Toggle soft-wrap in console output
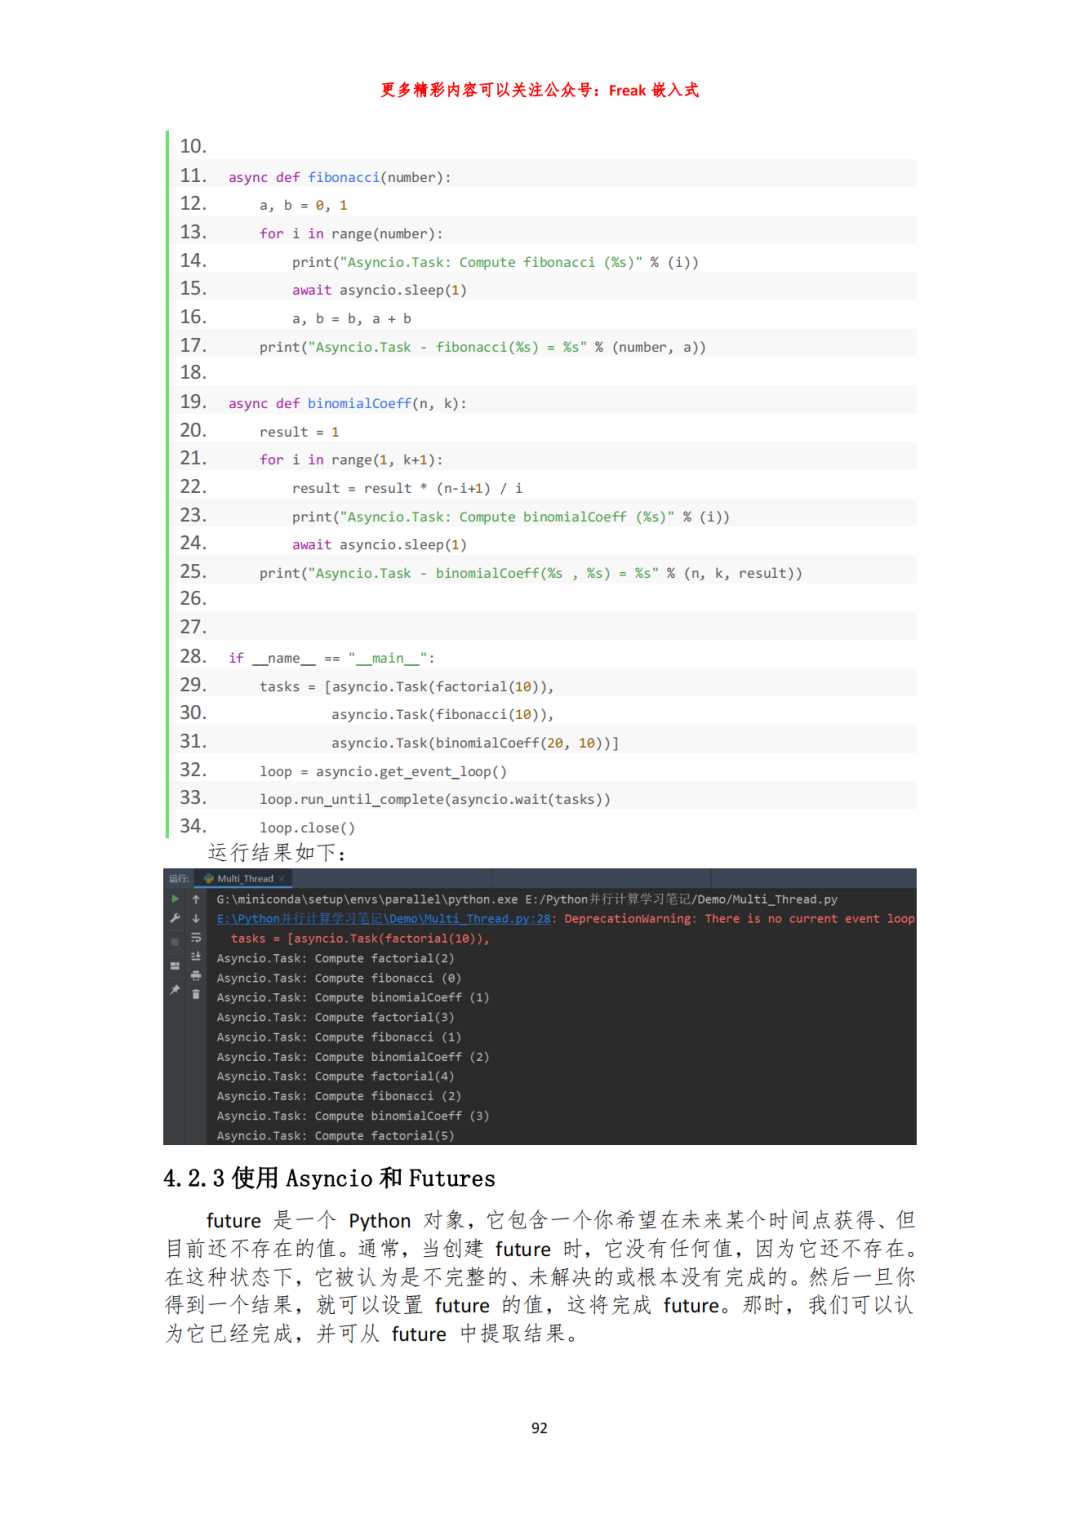The image size is (1080, 1527). pos(196,938)
